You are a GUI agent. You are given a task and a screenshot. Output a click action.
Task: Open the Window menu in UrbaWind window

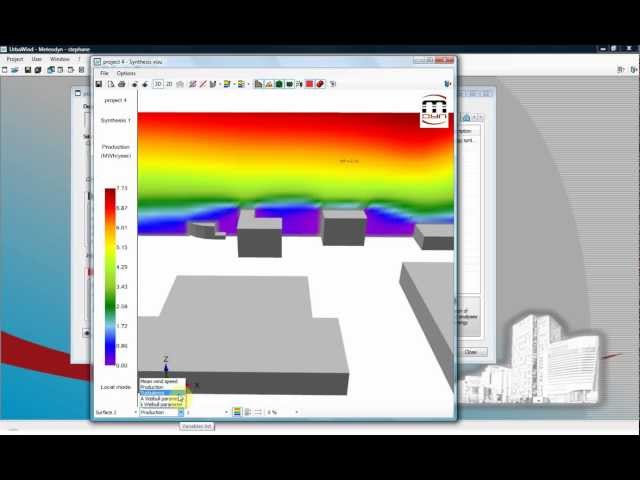60,59
